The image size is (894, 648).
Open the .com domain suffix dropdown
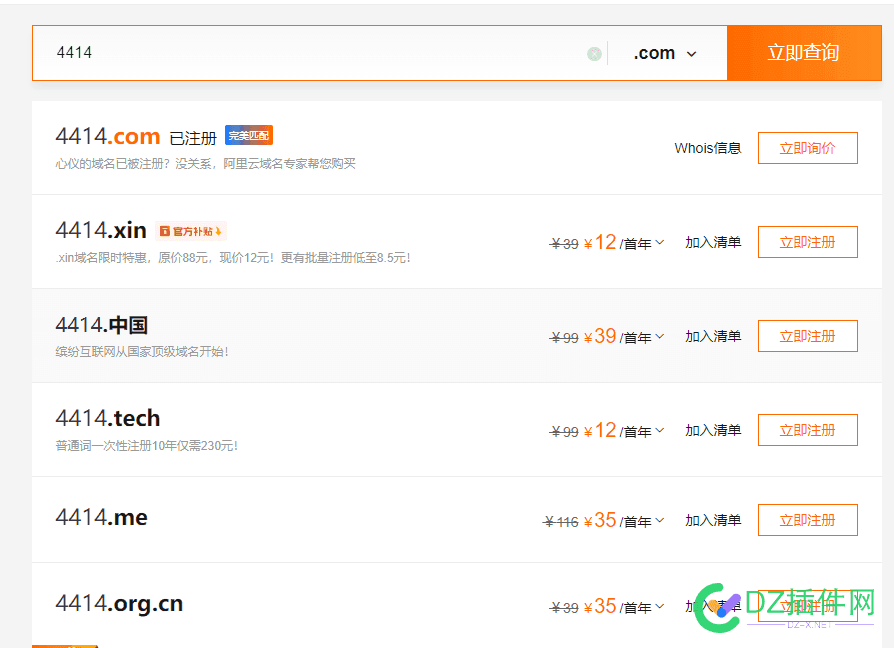[x=665, y=53]
